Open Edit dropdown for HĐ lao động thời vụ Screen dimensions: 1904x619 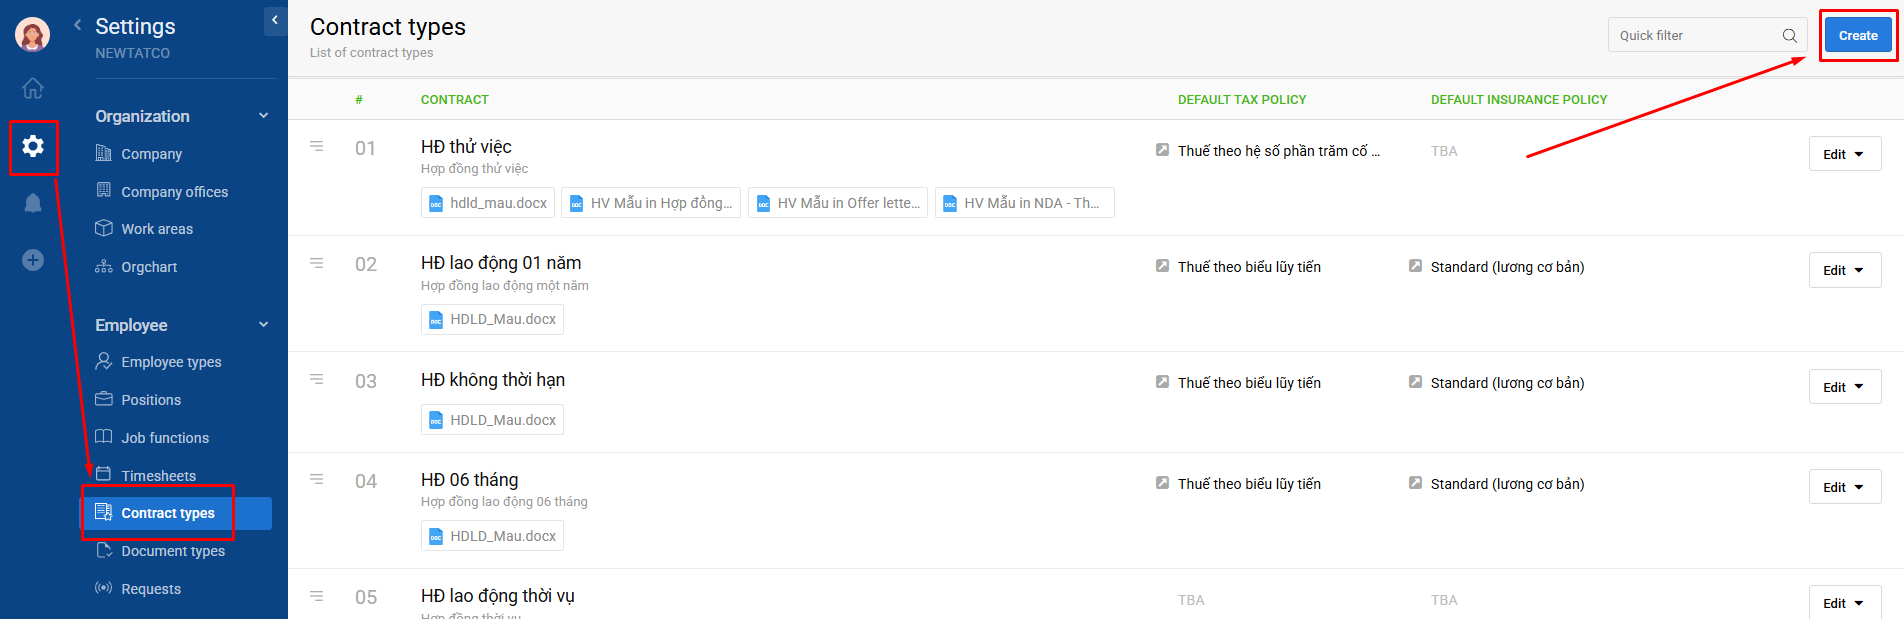[x=1844, y=602]
